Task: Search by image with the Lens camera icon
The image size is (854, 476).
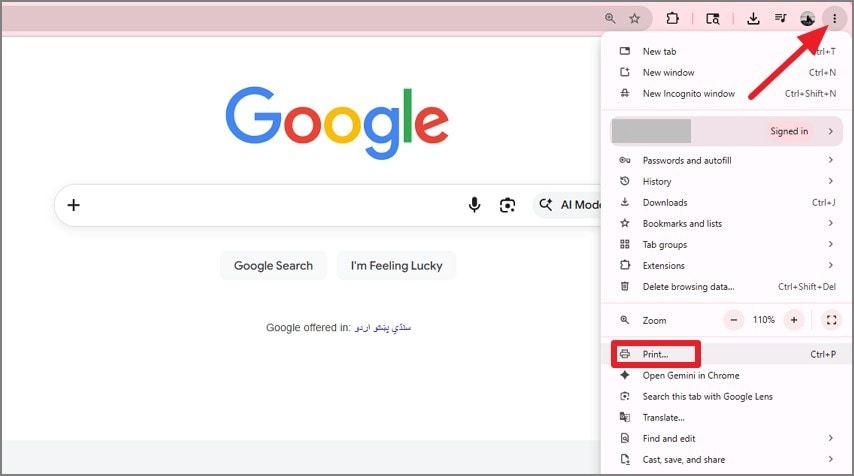Action: point(507,205)
